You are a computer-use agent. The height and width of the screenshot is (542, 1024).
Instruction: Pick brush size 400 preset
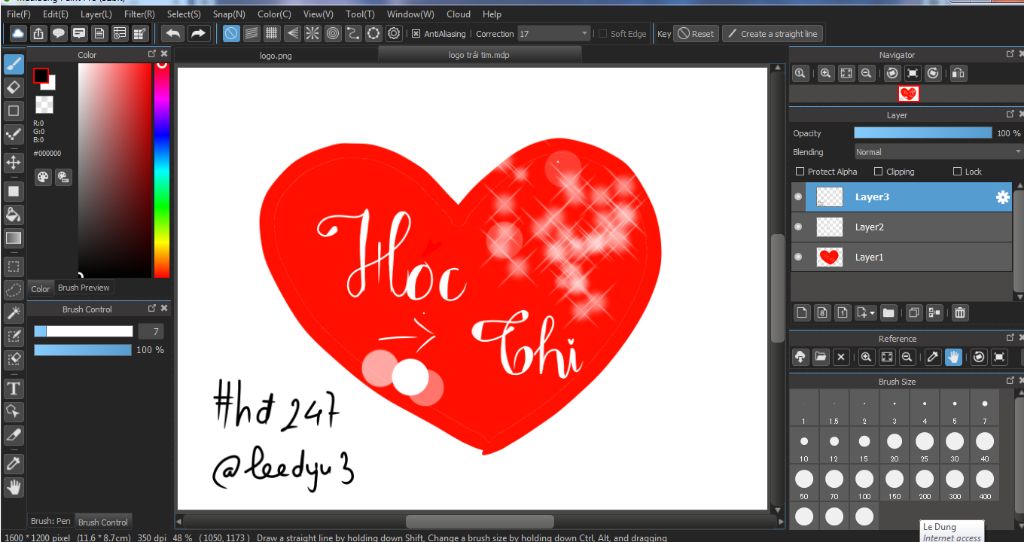[x=985, y=483]
